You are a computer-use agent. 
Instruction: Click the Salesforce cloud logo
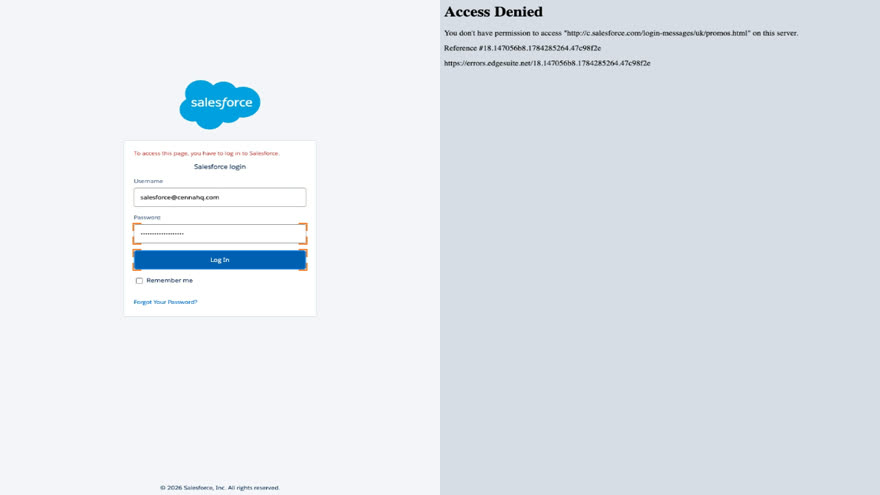pyautogui.click(x=219, y=104)
